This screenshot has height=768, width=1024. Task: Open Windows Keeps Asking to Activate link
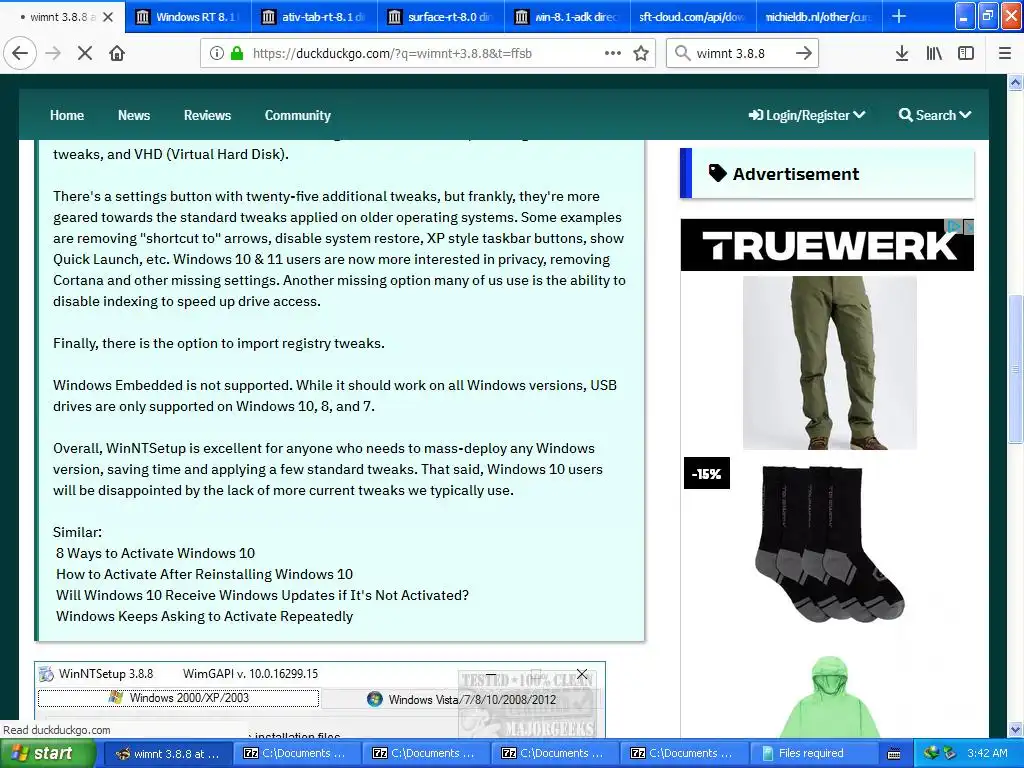pos(204,616)
